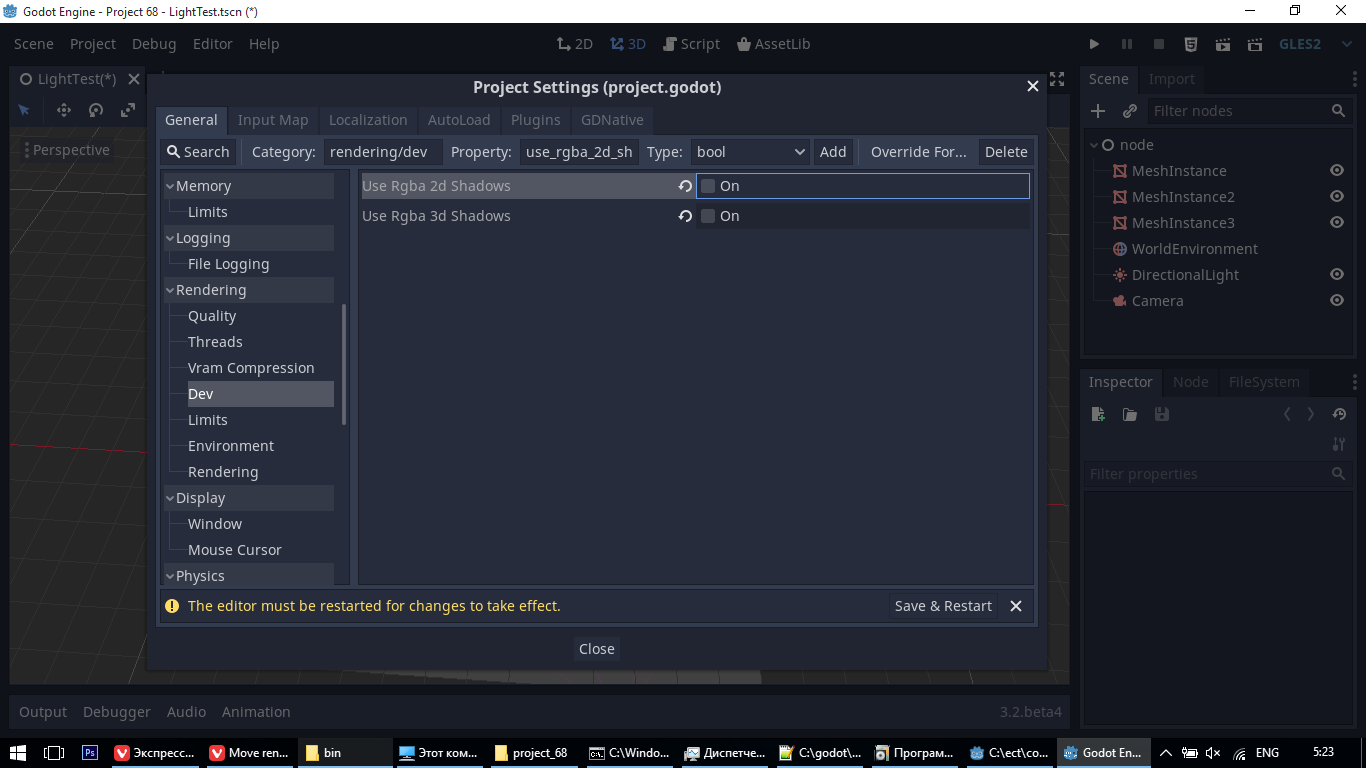Image resolution: width=1366 pixels, height=768 pixels.
Task: Click Save & Restart
Action: [942, 605]
